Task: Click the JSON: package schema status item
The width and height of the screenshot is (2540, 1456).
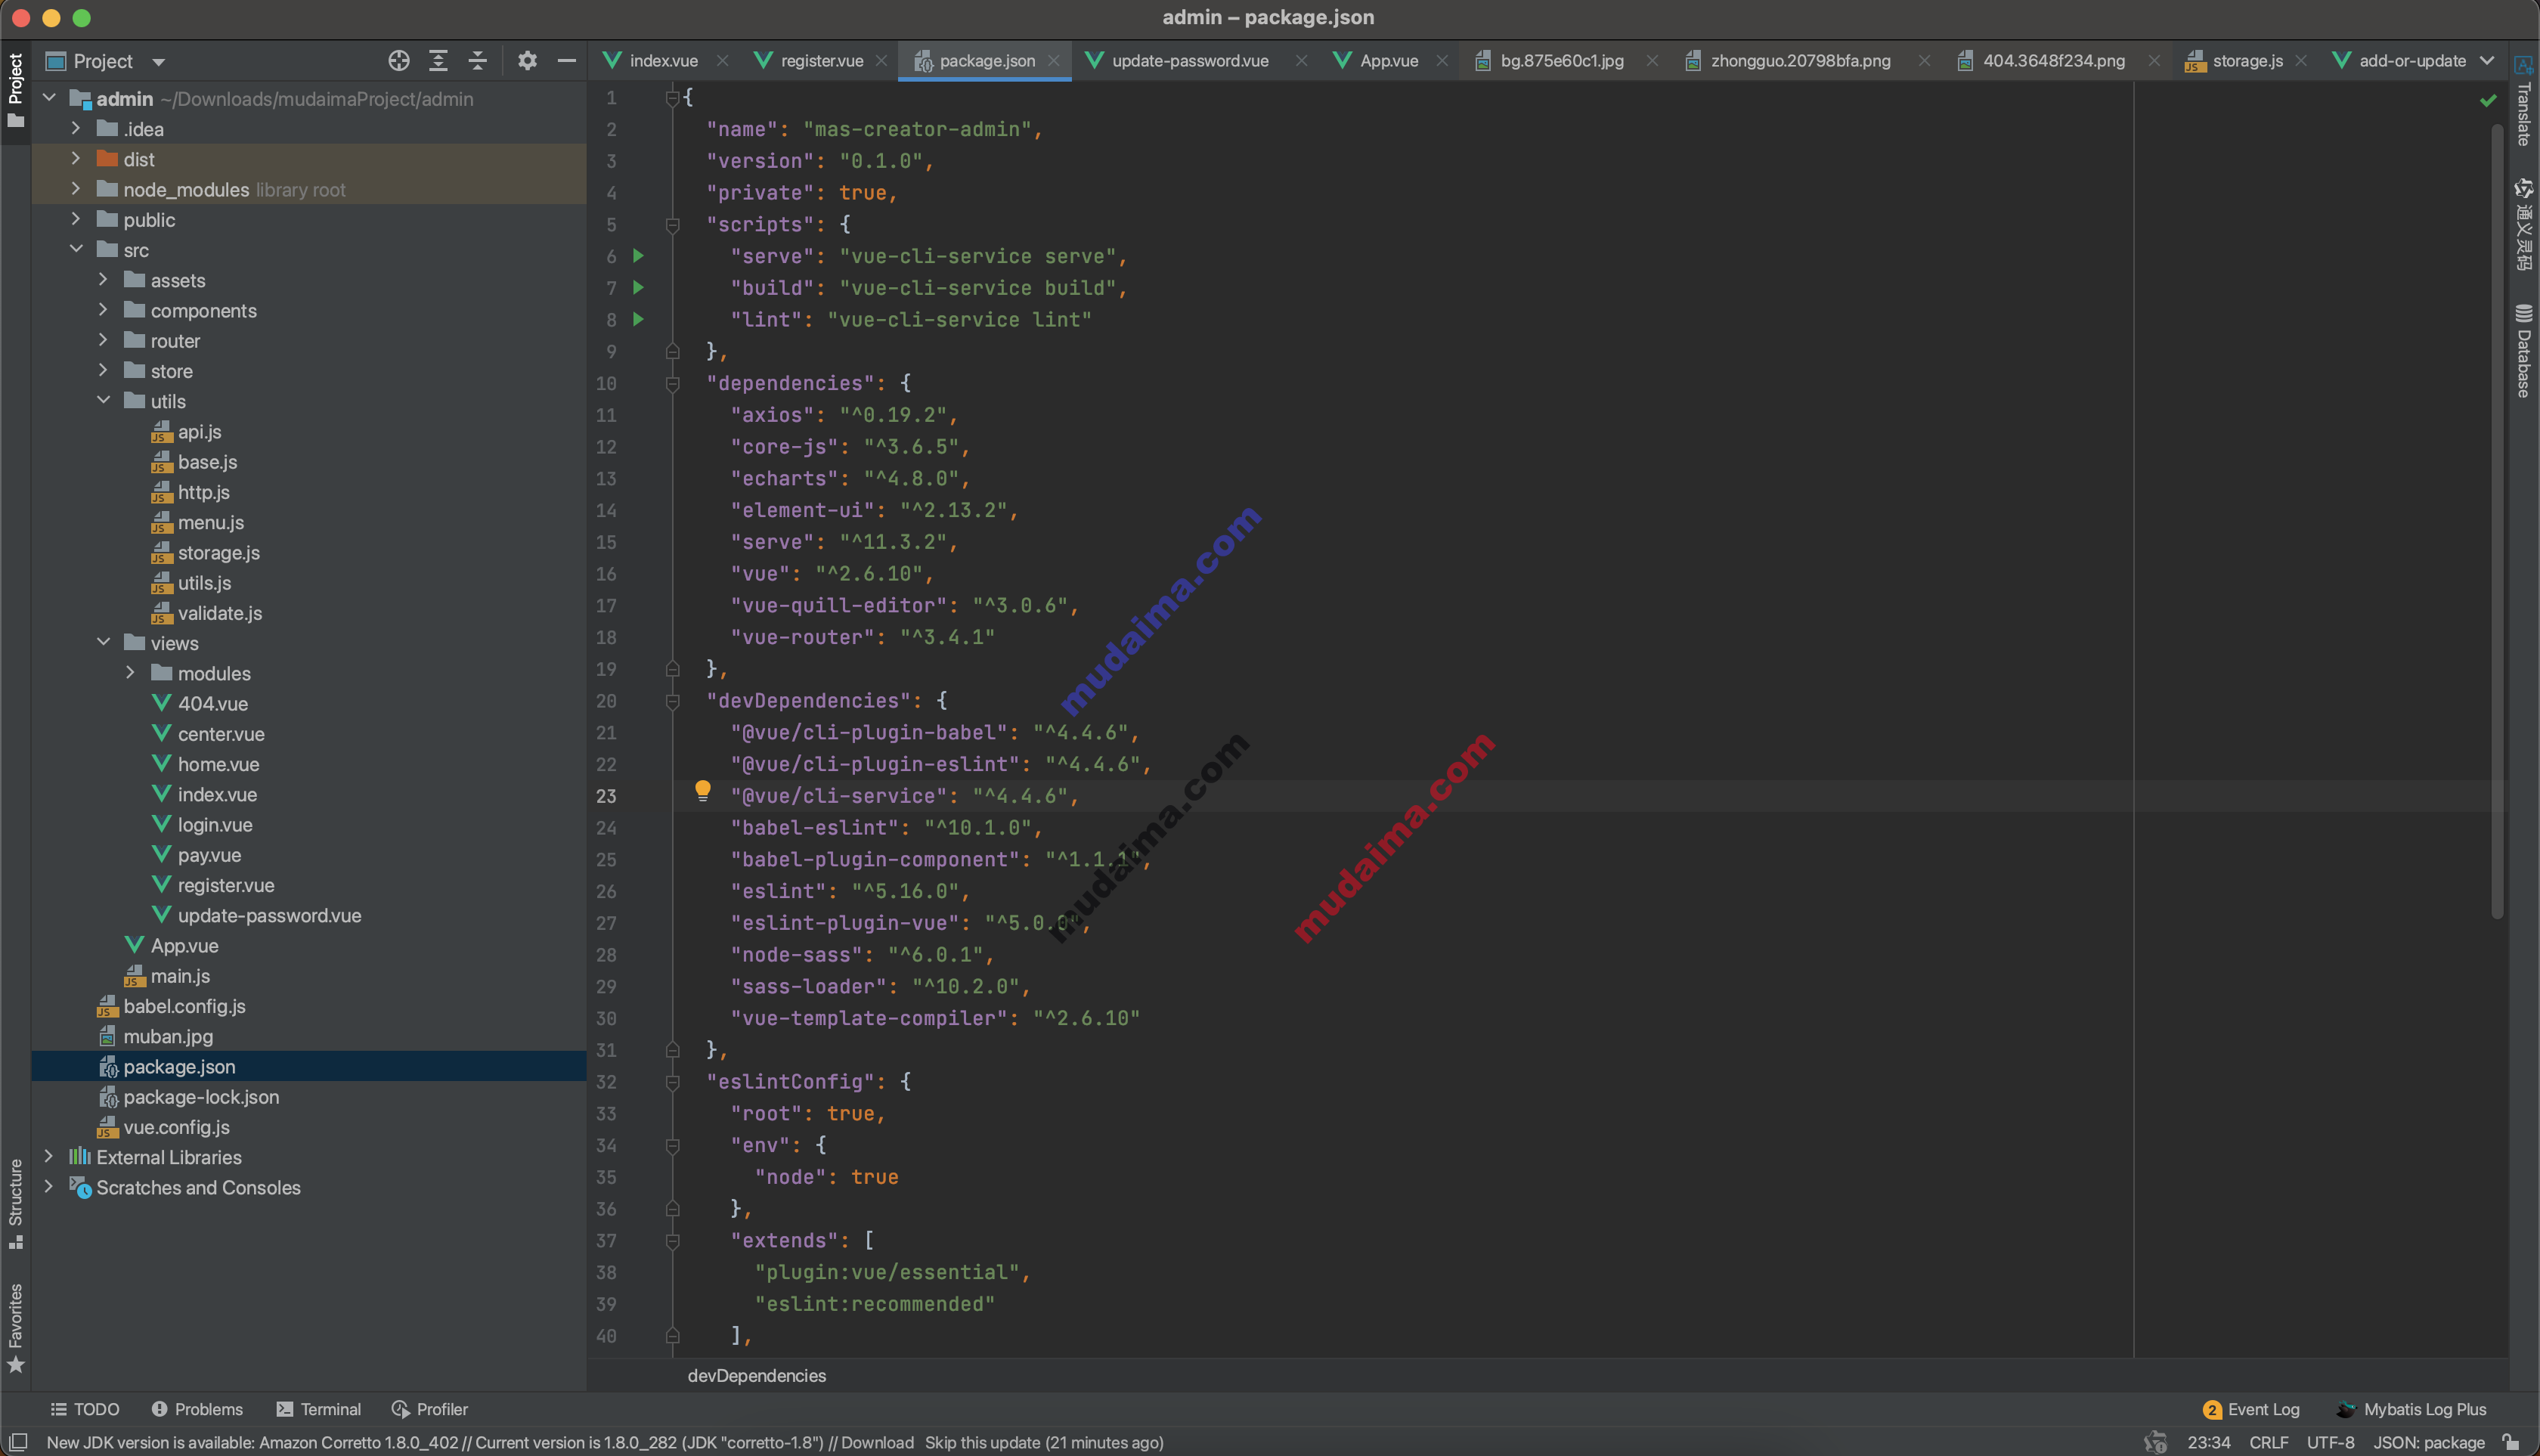Action: 2429,1442
